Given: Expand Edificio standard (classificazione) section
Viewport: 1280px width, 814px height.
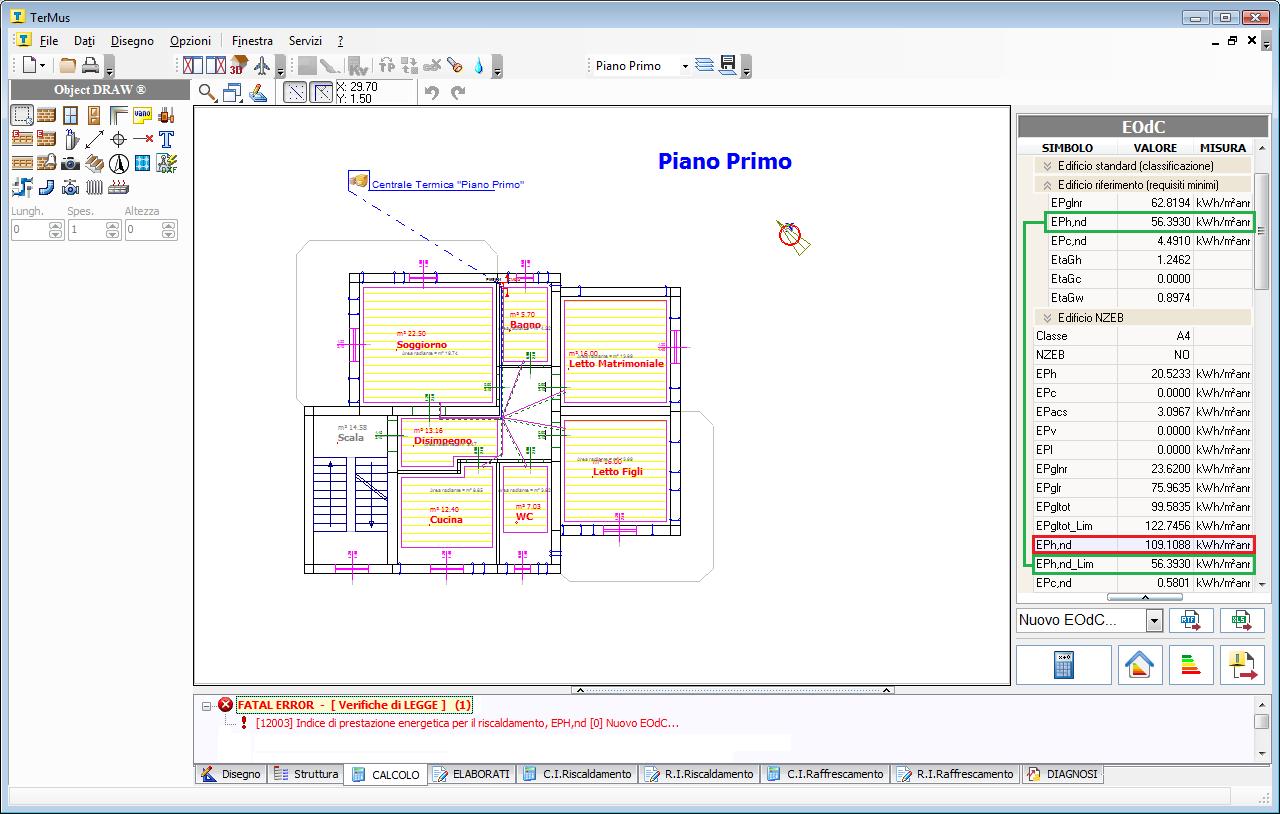Looking at the screenshot, I should coord(1047,166).
